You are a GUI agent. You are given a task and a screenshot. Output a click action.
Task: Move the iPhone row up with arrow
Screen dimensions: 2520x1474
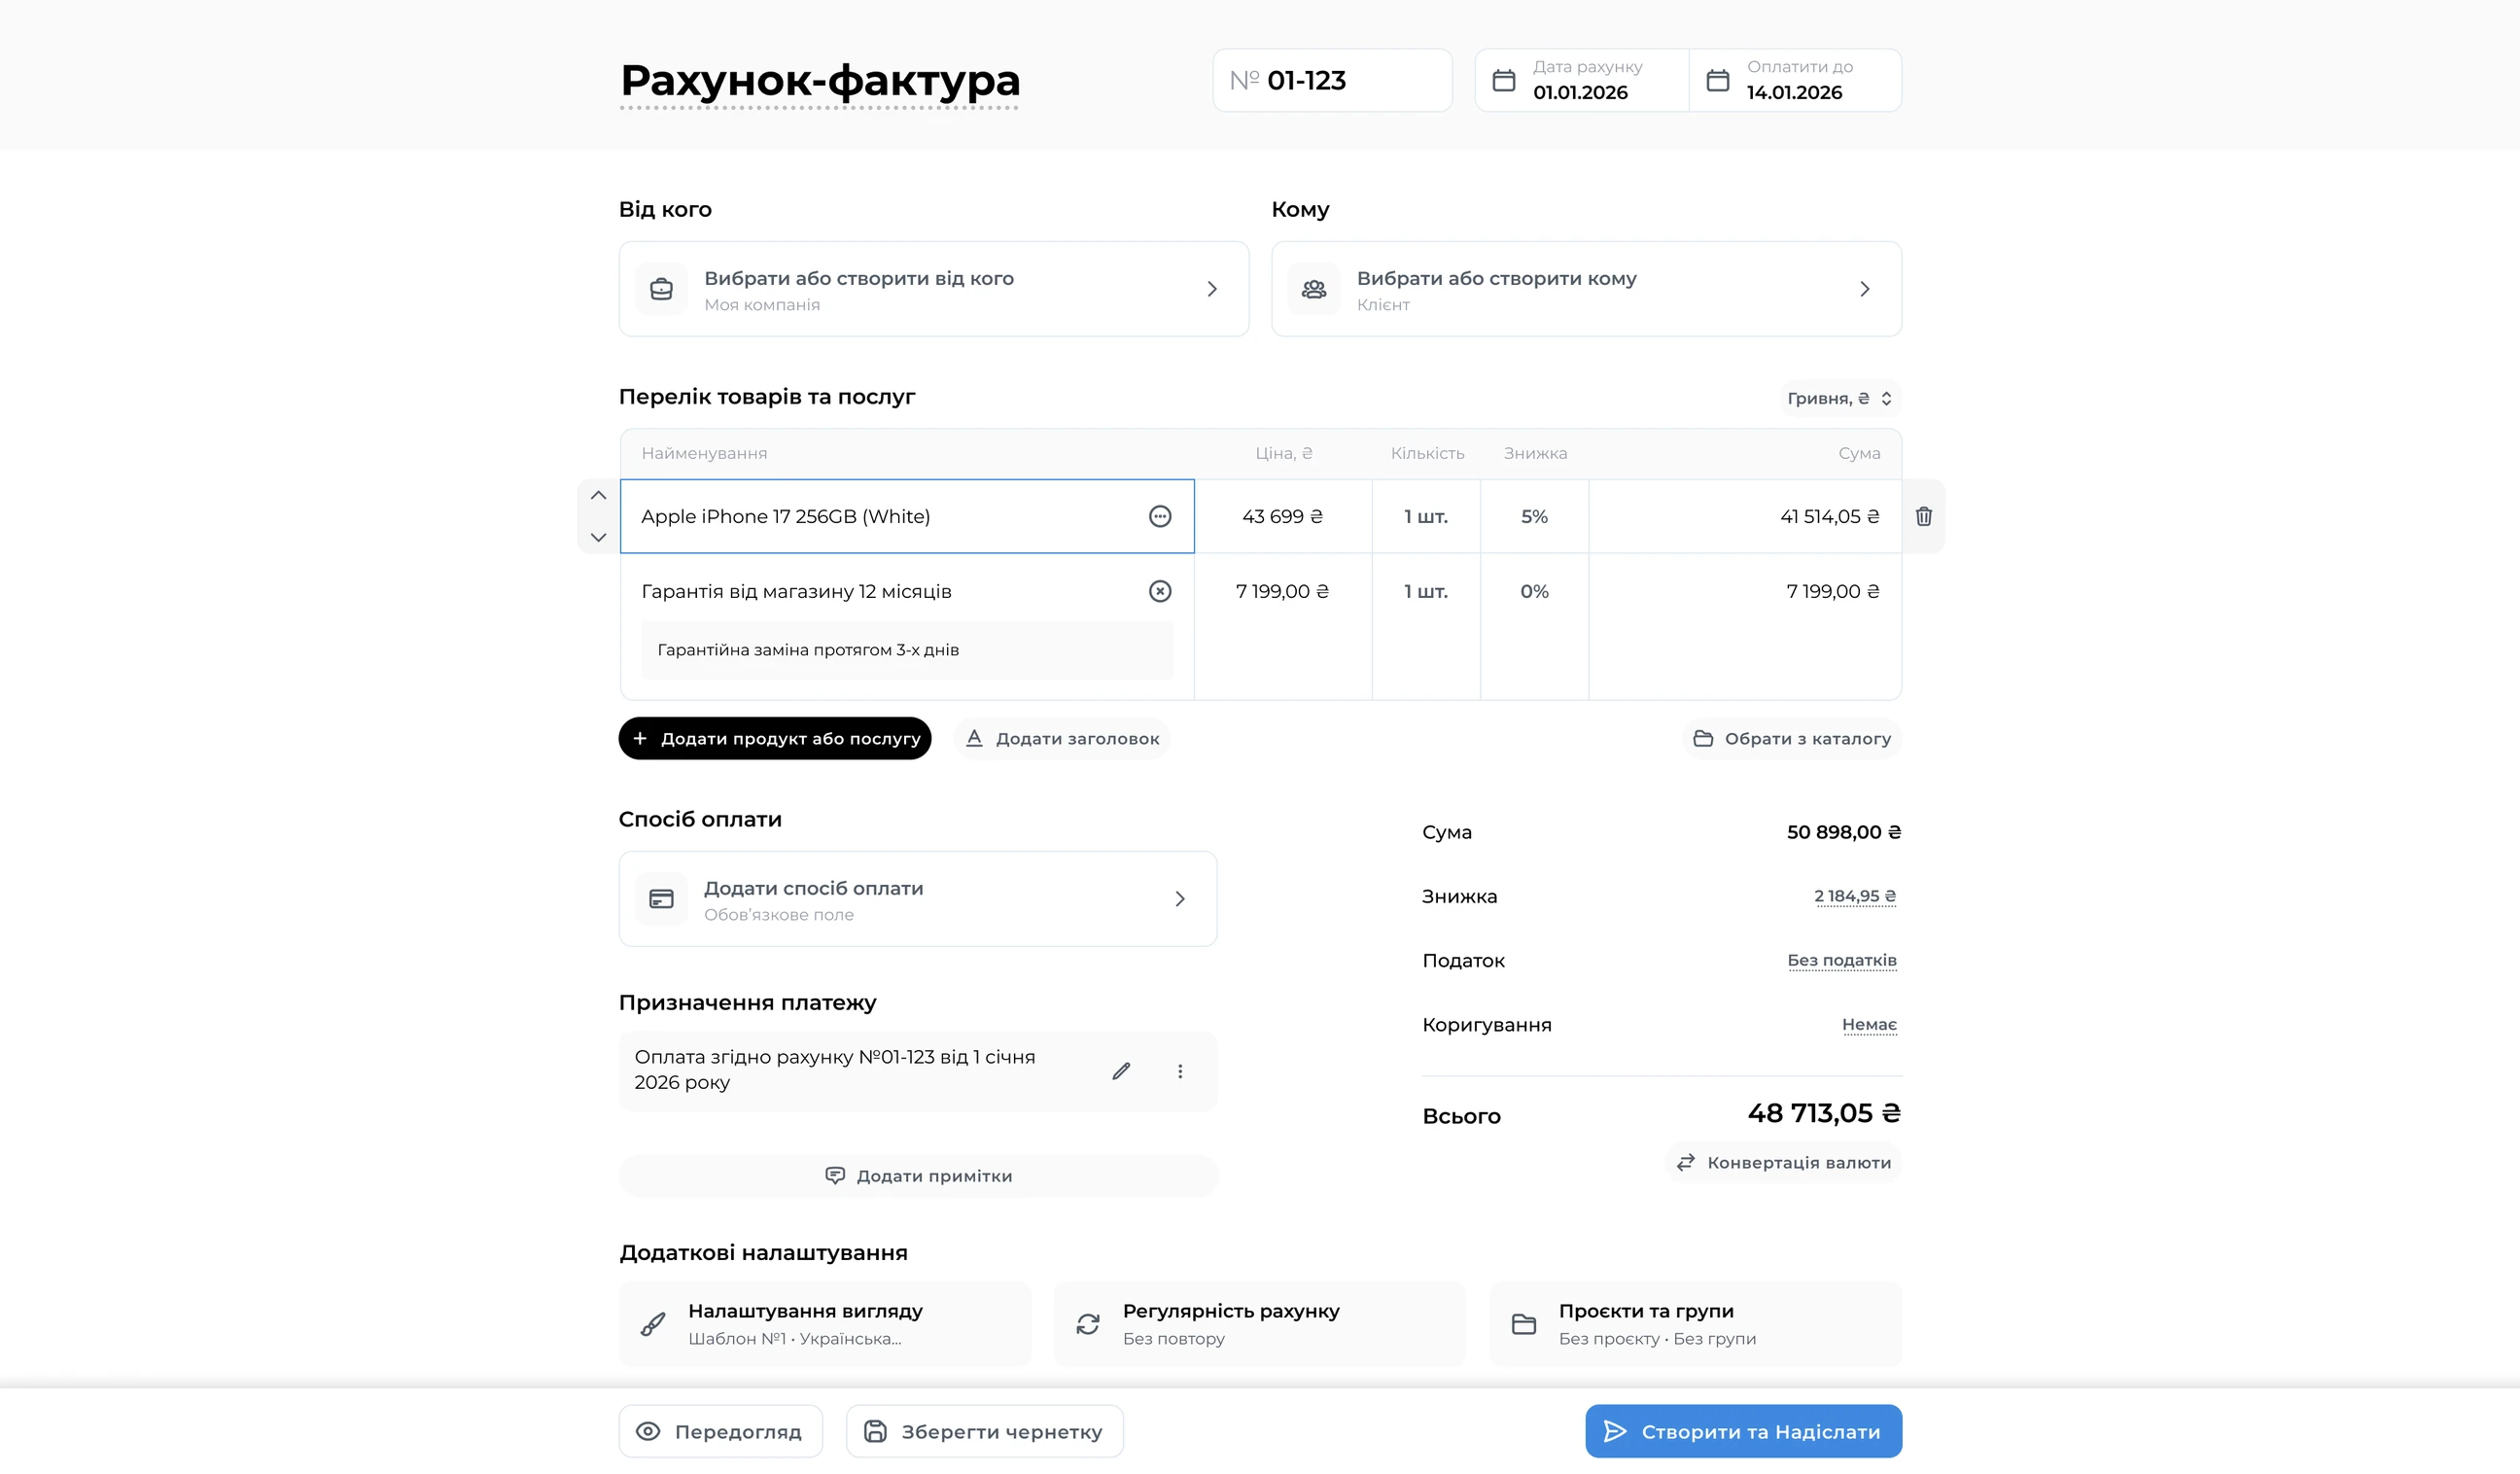(598, 495)
